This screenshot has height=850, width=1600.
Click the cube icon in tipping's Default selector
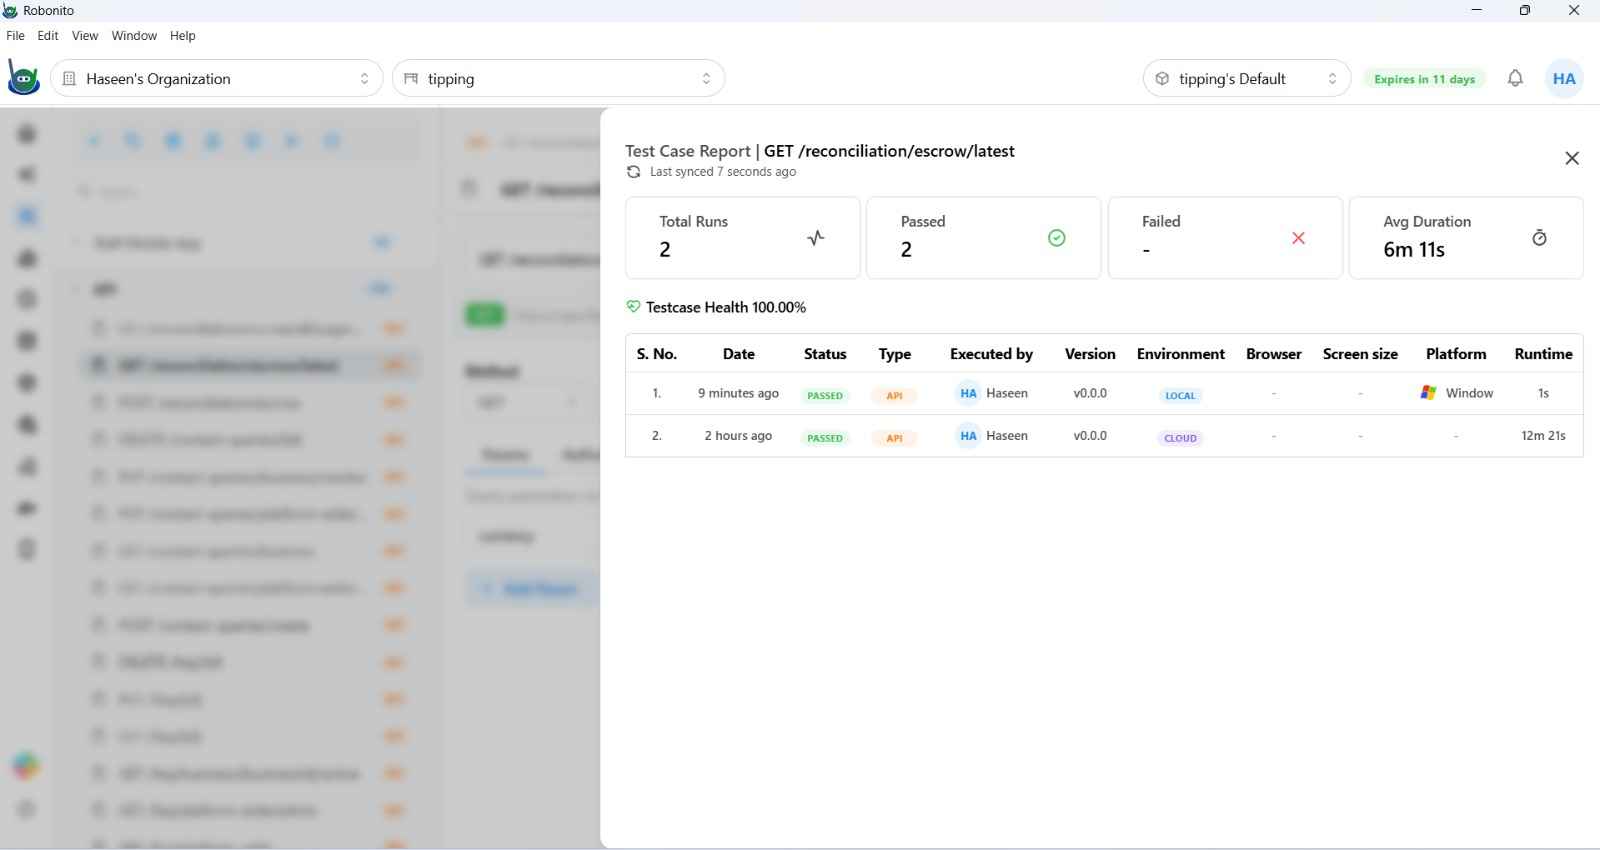(x=1162, y=78)
